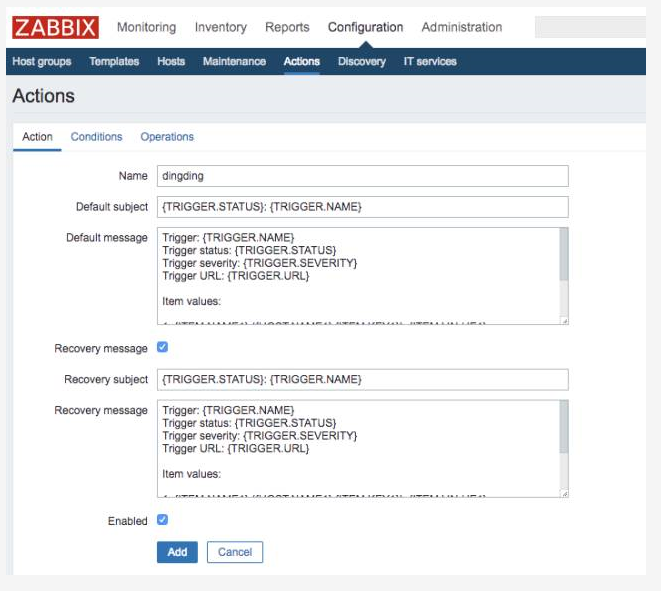The image size is (661, 591).
Task: Open the Reports menu
Action: (287, 27)
